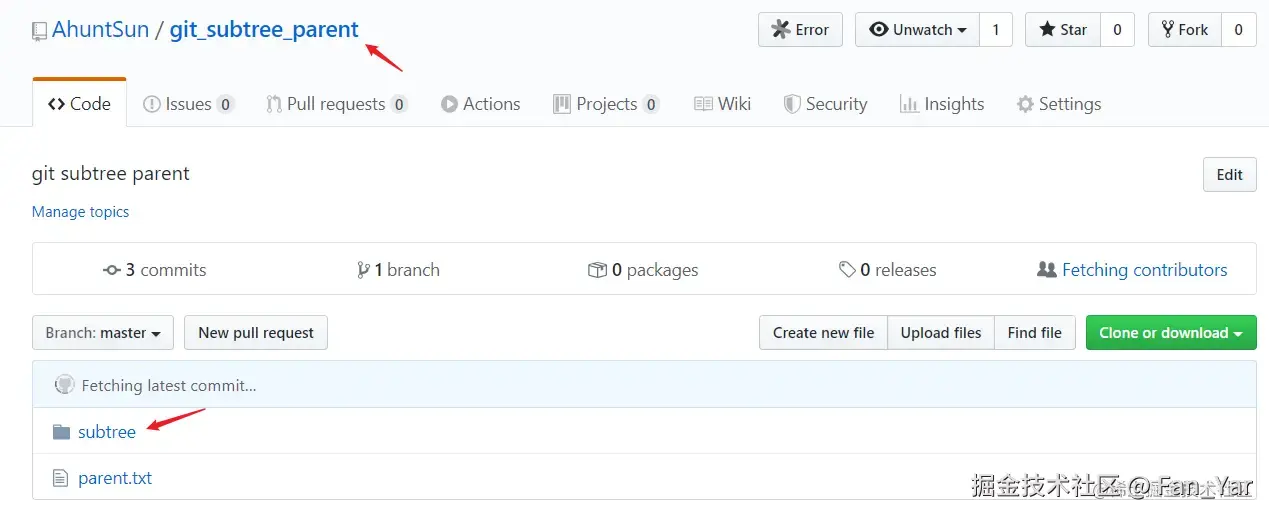Expand the Clone or download menu
1269x516 pixels.
coord(1170,333)
